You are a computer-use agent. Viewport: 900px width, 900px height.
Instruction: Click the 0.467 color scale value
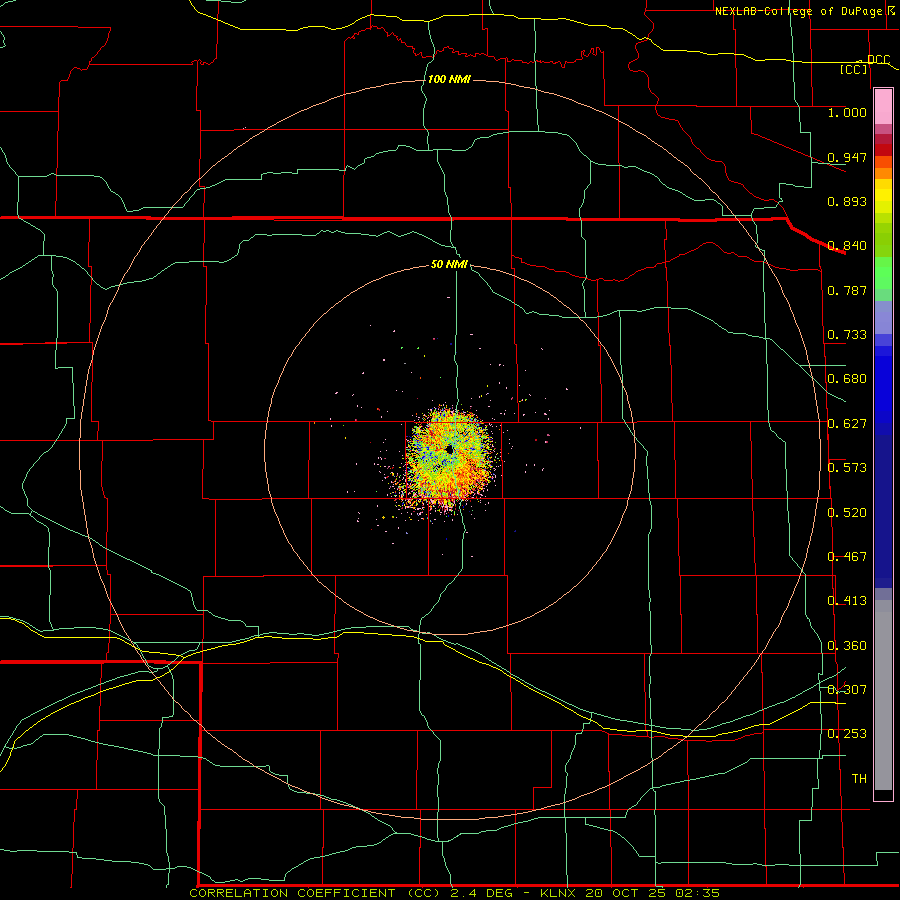point(847,557)
